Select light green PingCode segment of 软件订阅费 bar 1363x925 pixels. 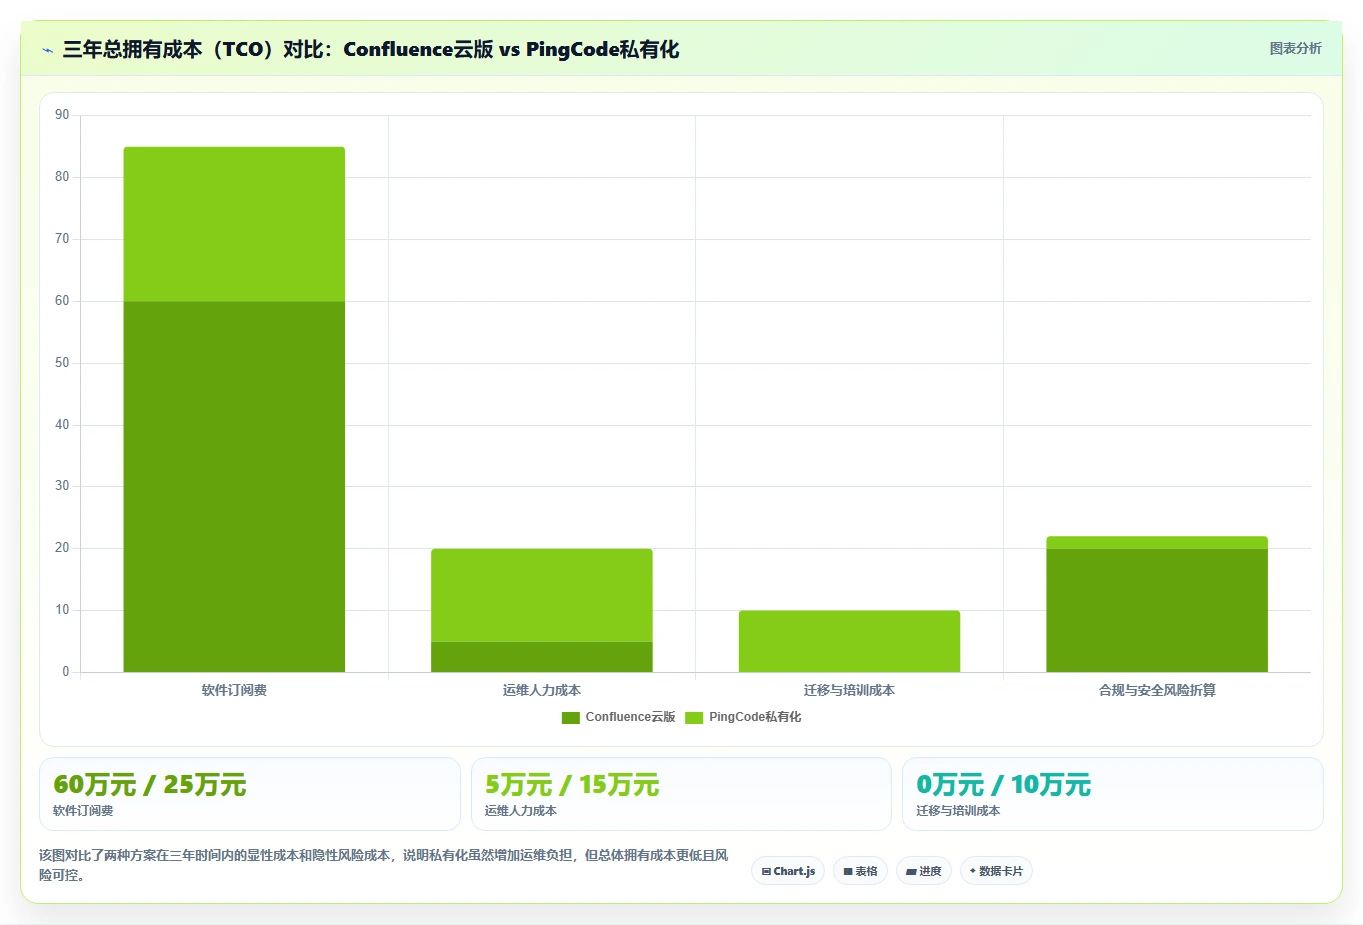(234, 224)
